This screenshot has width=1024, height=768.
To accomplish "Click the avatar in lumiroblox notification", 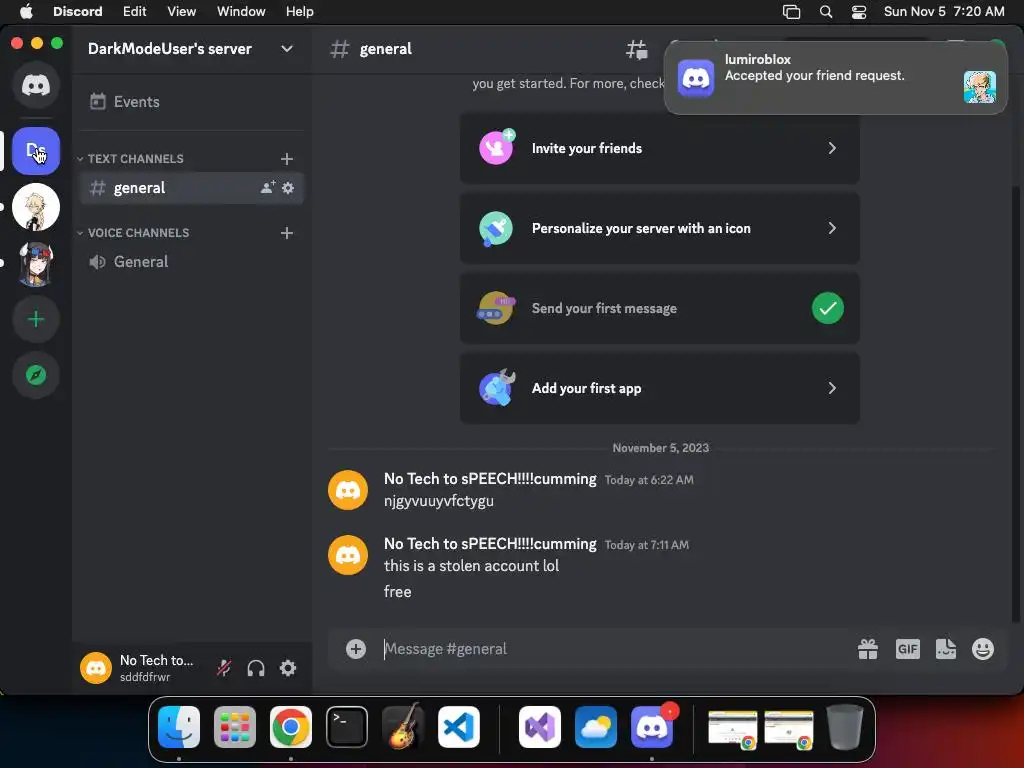I will coord(980,87).
